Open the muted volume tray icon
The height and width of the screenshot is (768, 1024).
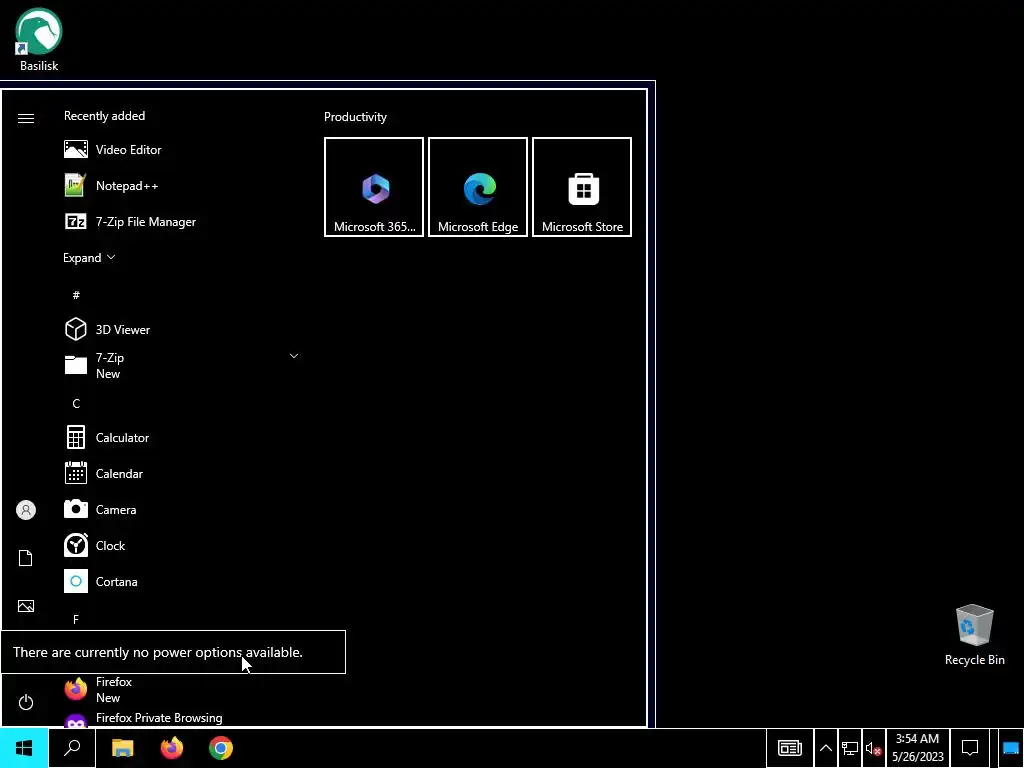pyautogui.click(x=873, y=748)
